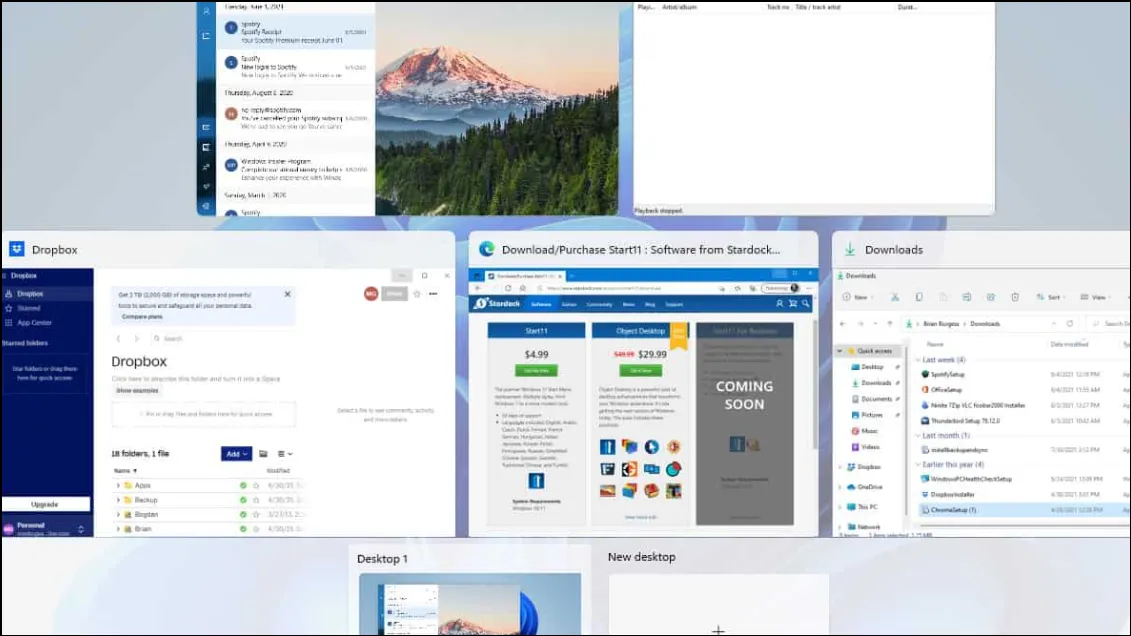Expand the Apps folder row chevron
Viewport: 1131px width, 636px height.
click(x=118, y=486)
